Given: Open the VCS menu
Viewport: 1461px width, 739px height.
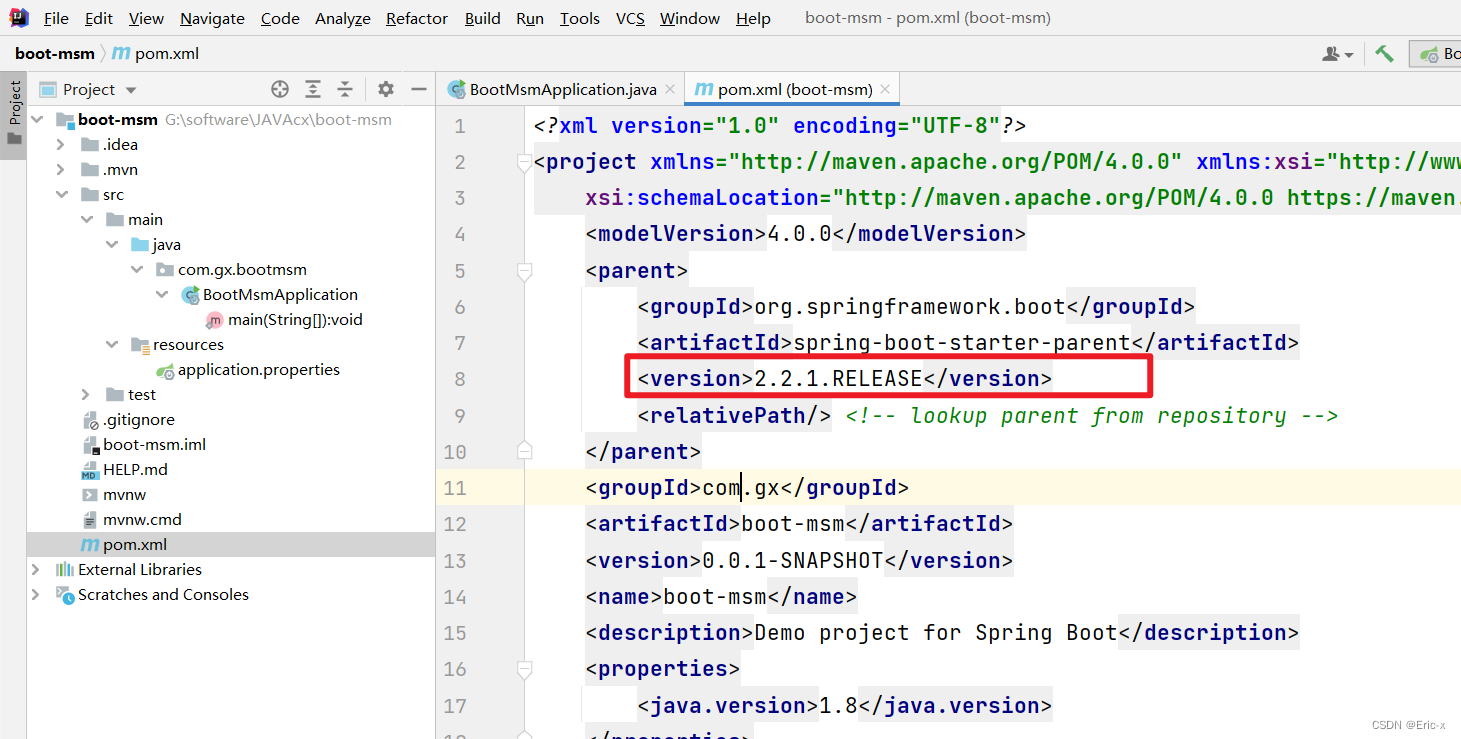Looking at the screenshot, I should point(630,18).
